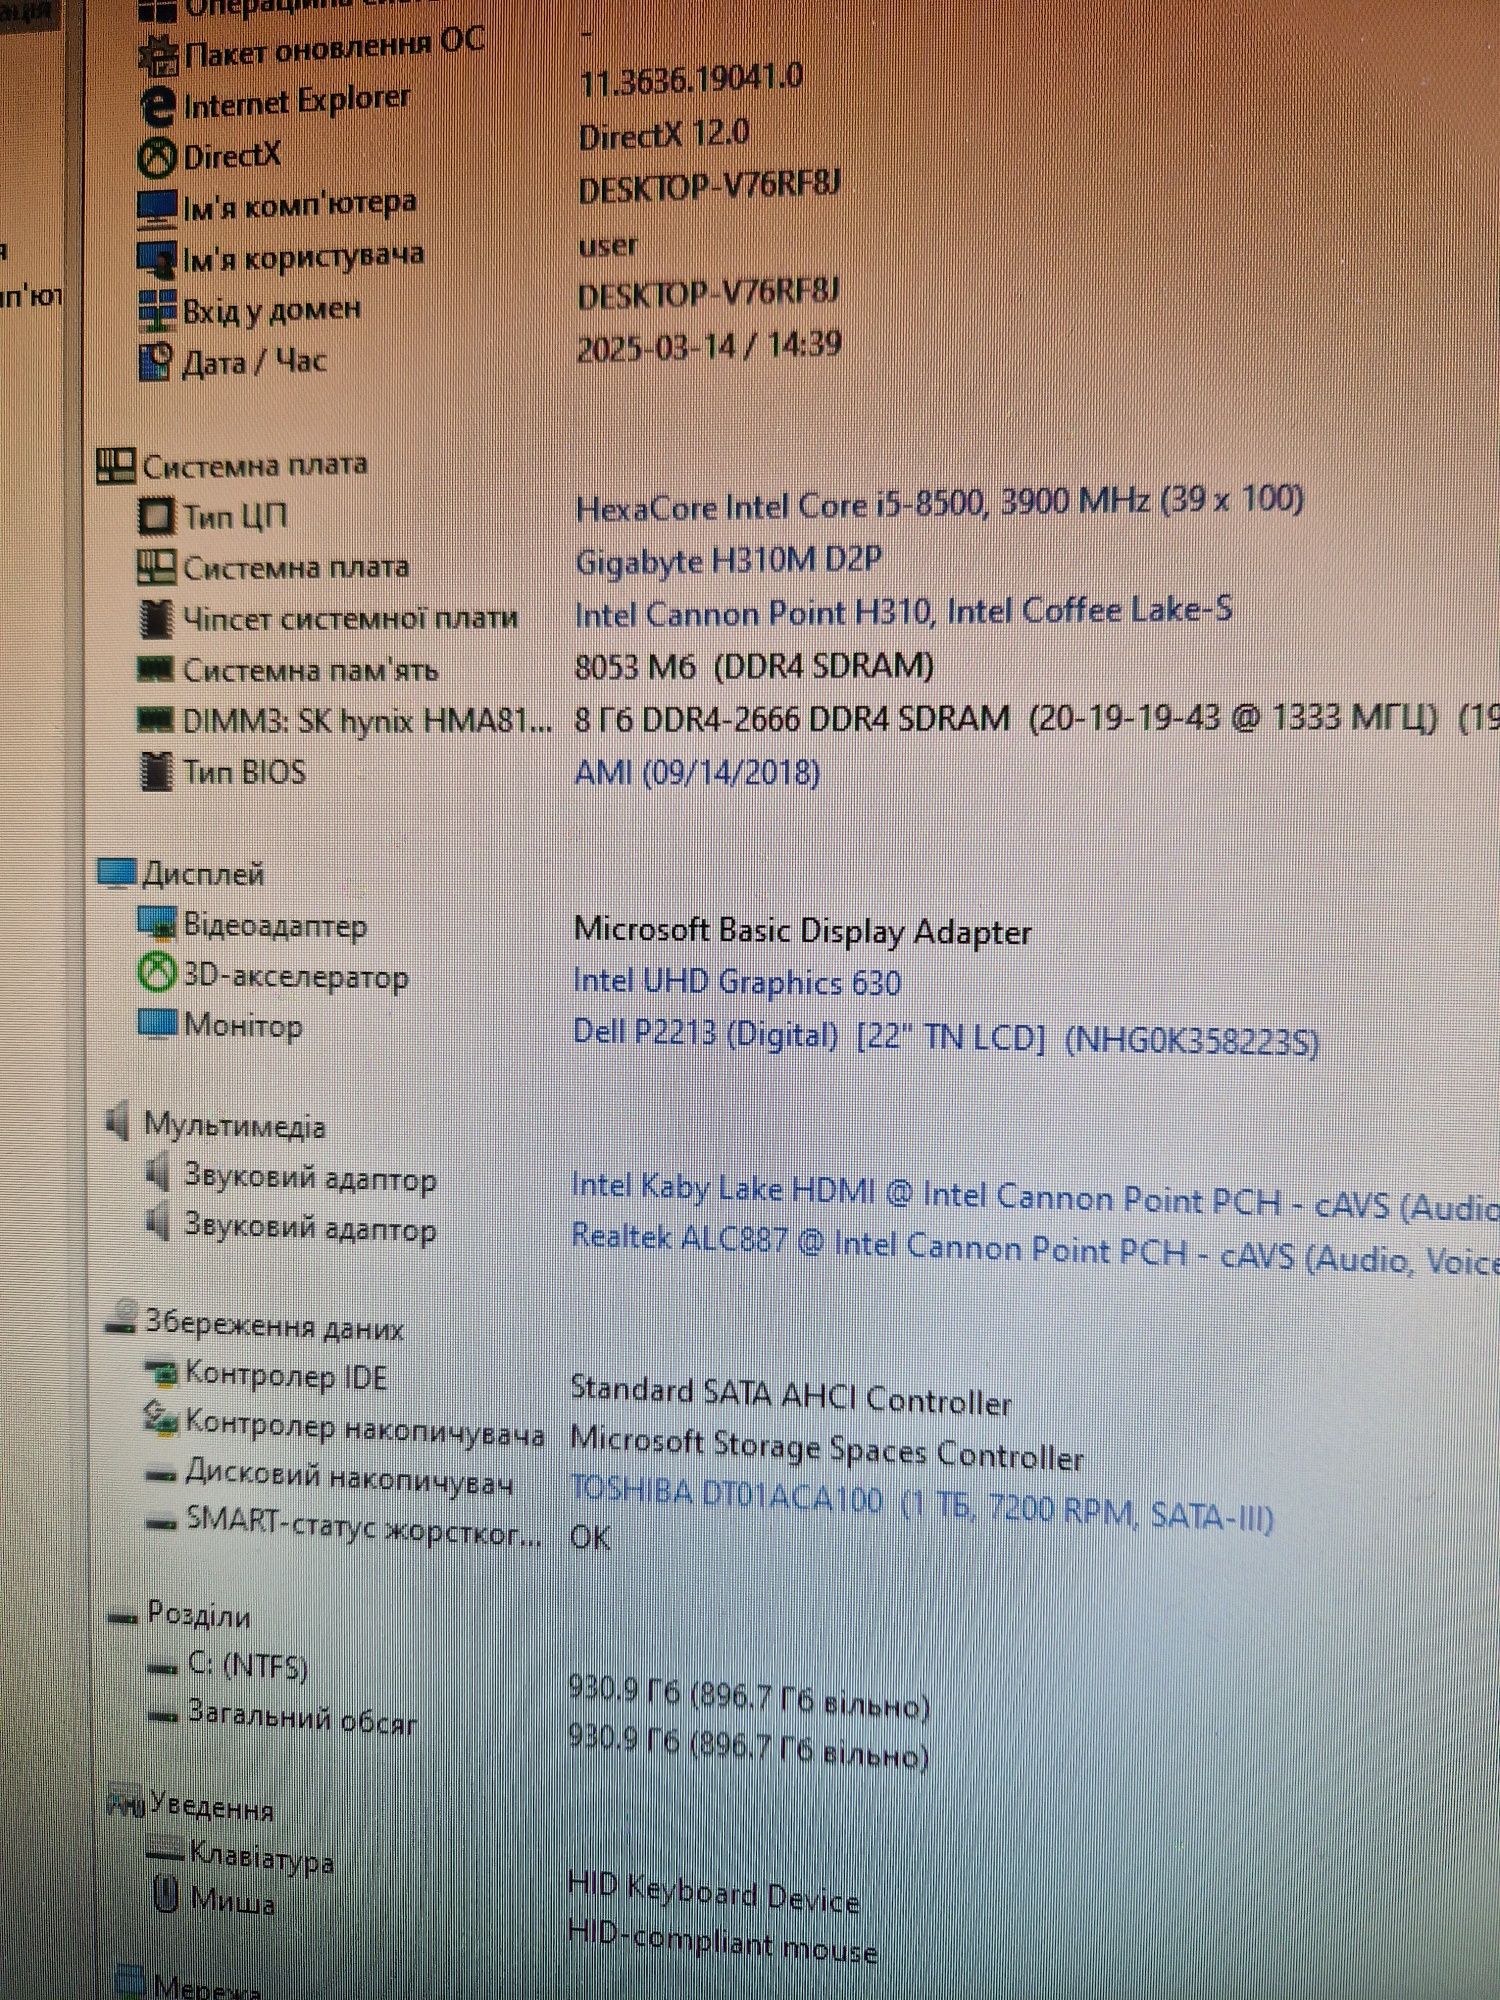Select the Дата / Час row label
The width and height of the screenshot is (1500, 2000).
[x=254, y=362]
